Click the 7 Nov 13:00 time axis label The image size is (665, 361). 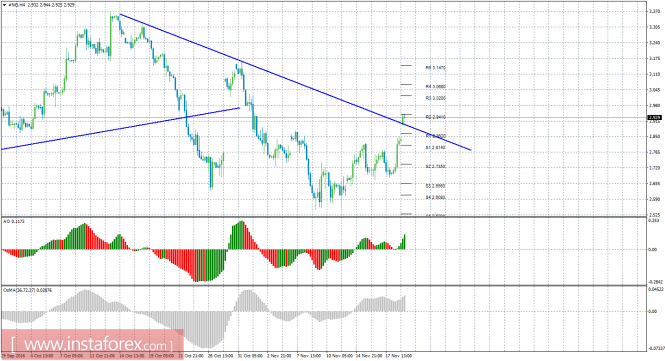[309, 356]
